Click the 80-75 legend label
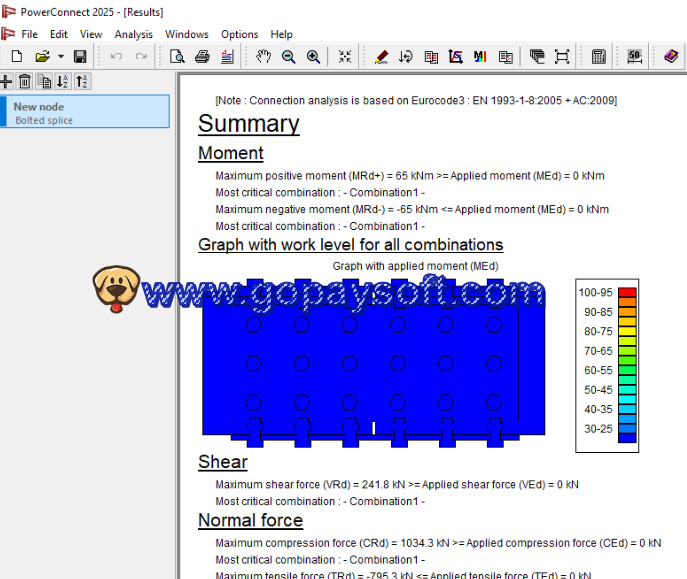 (598, 332)
